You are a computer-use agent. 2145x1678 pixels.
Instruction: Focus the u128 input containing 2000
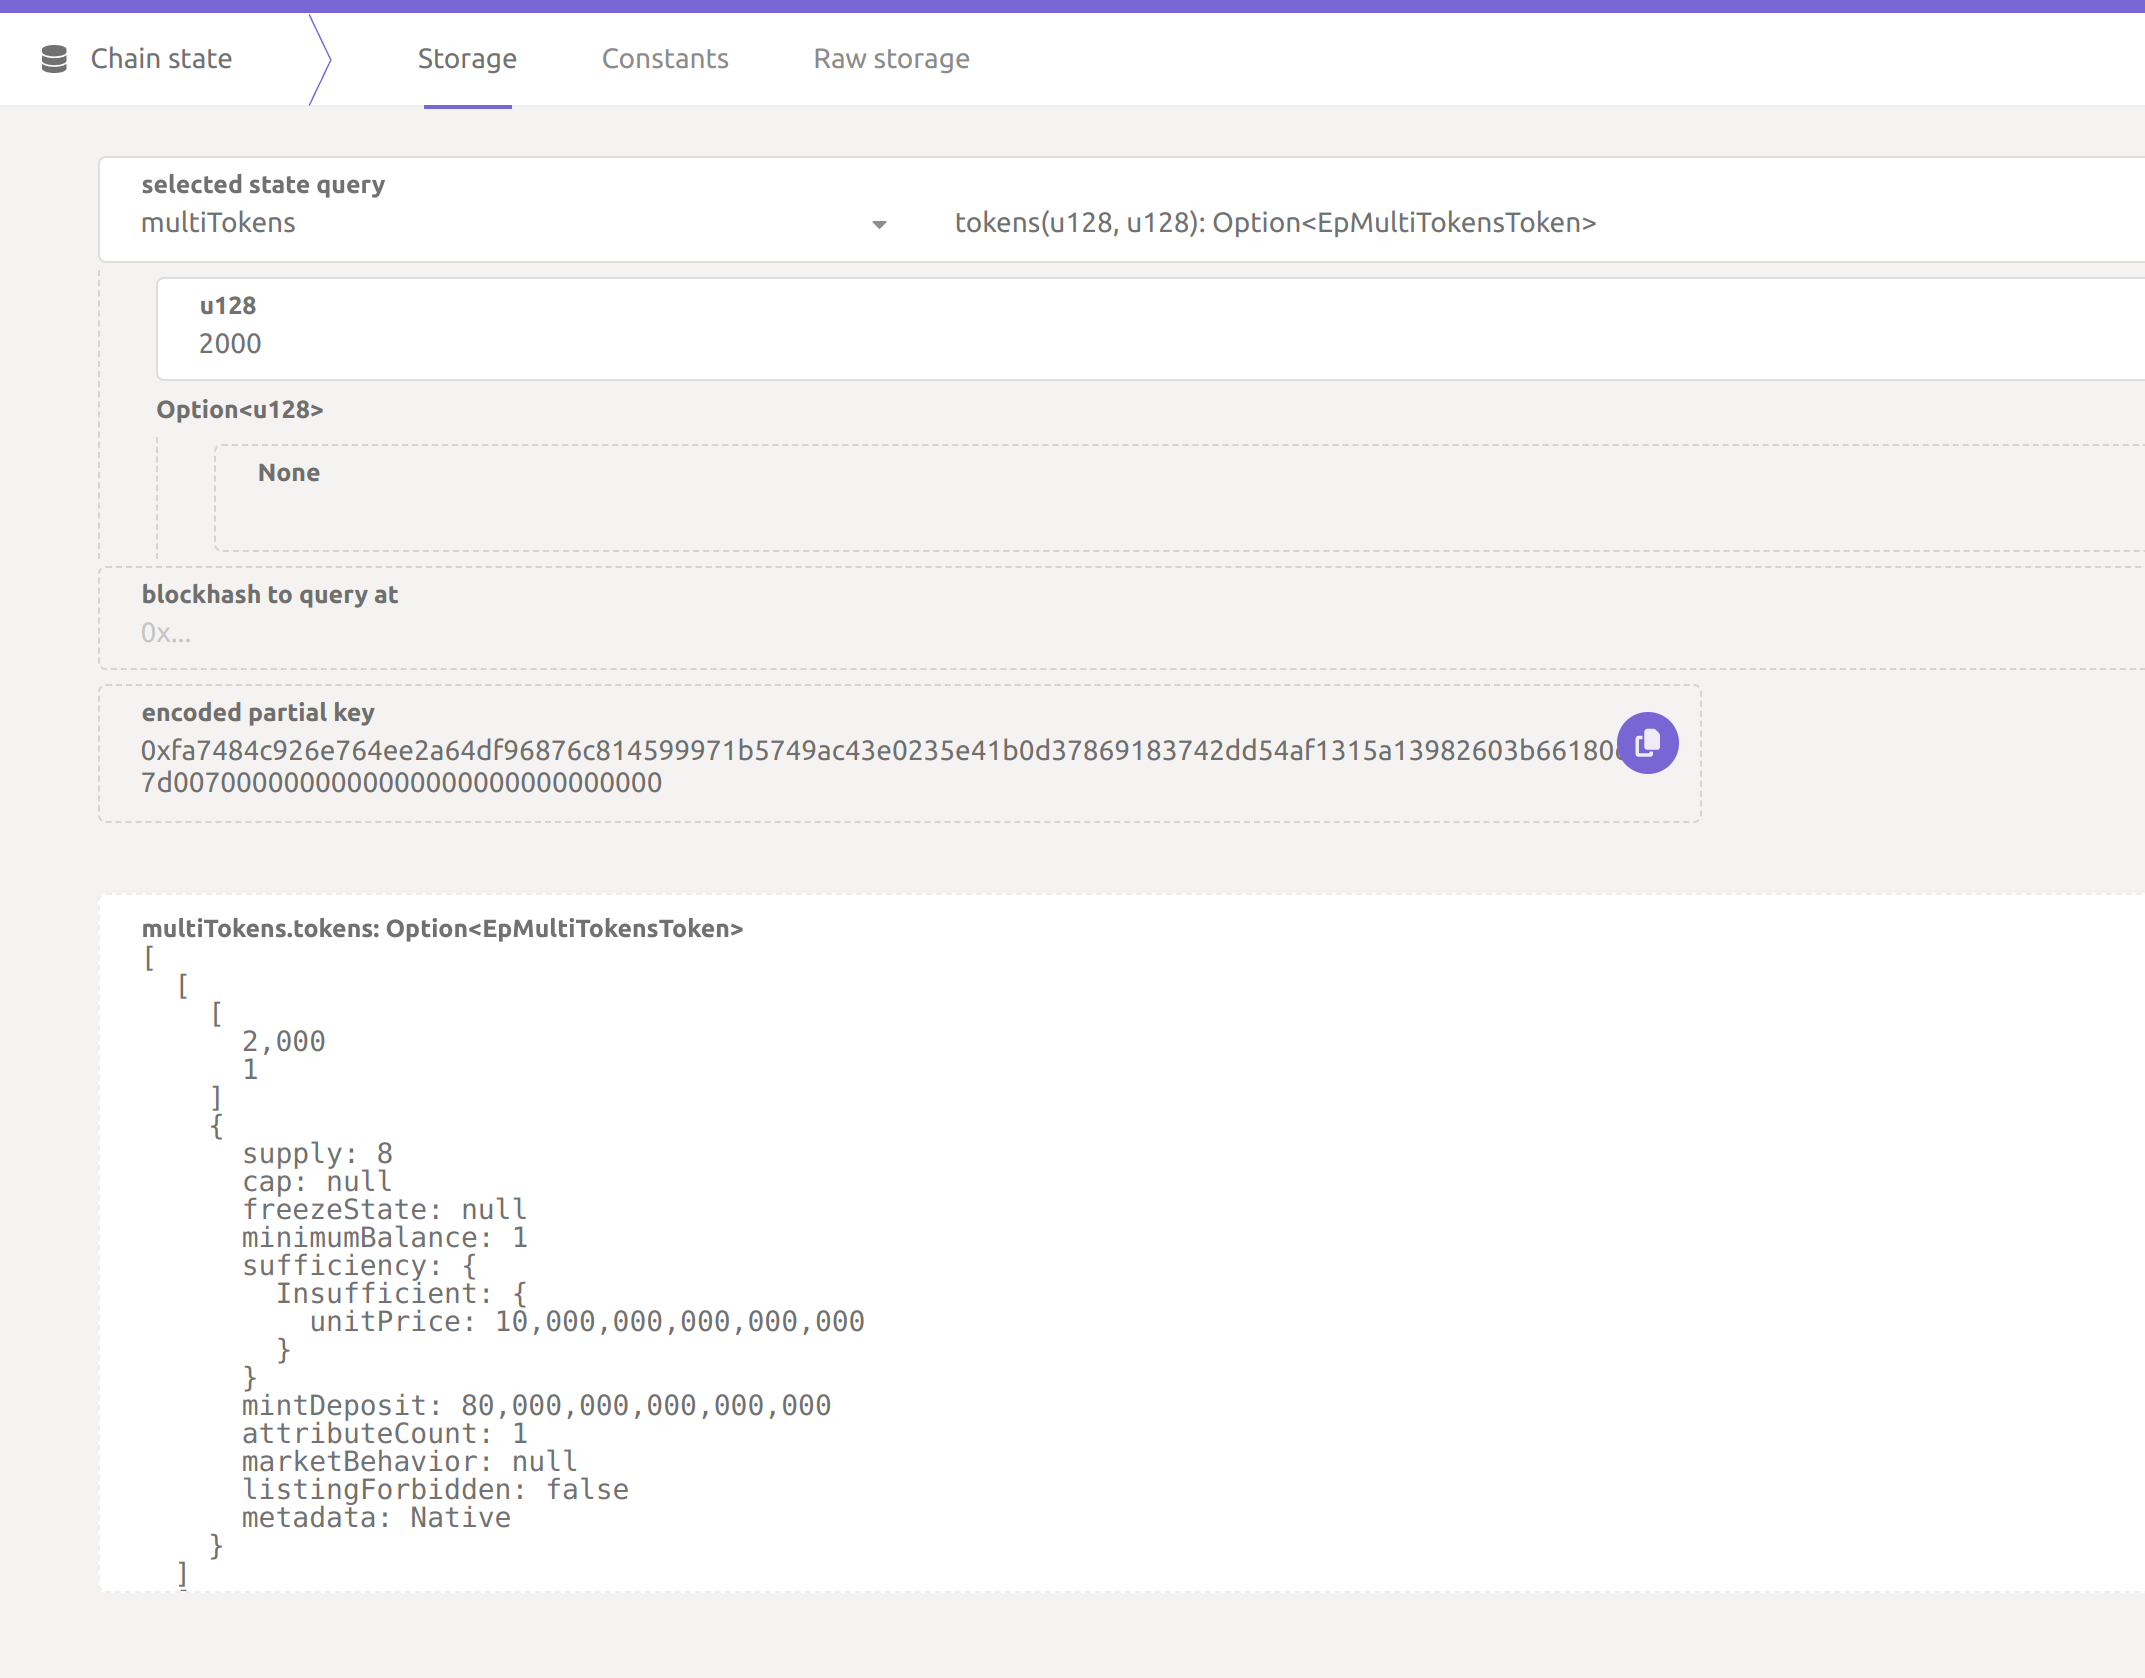(x=1150, y=329)
